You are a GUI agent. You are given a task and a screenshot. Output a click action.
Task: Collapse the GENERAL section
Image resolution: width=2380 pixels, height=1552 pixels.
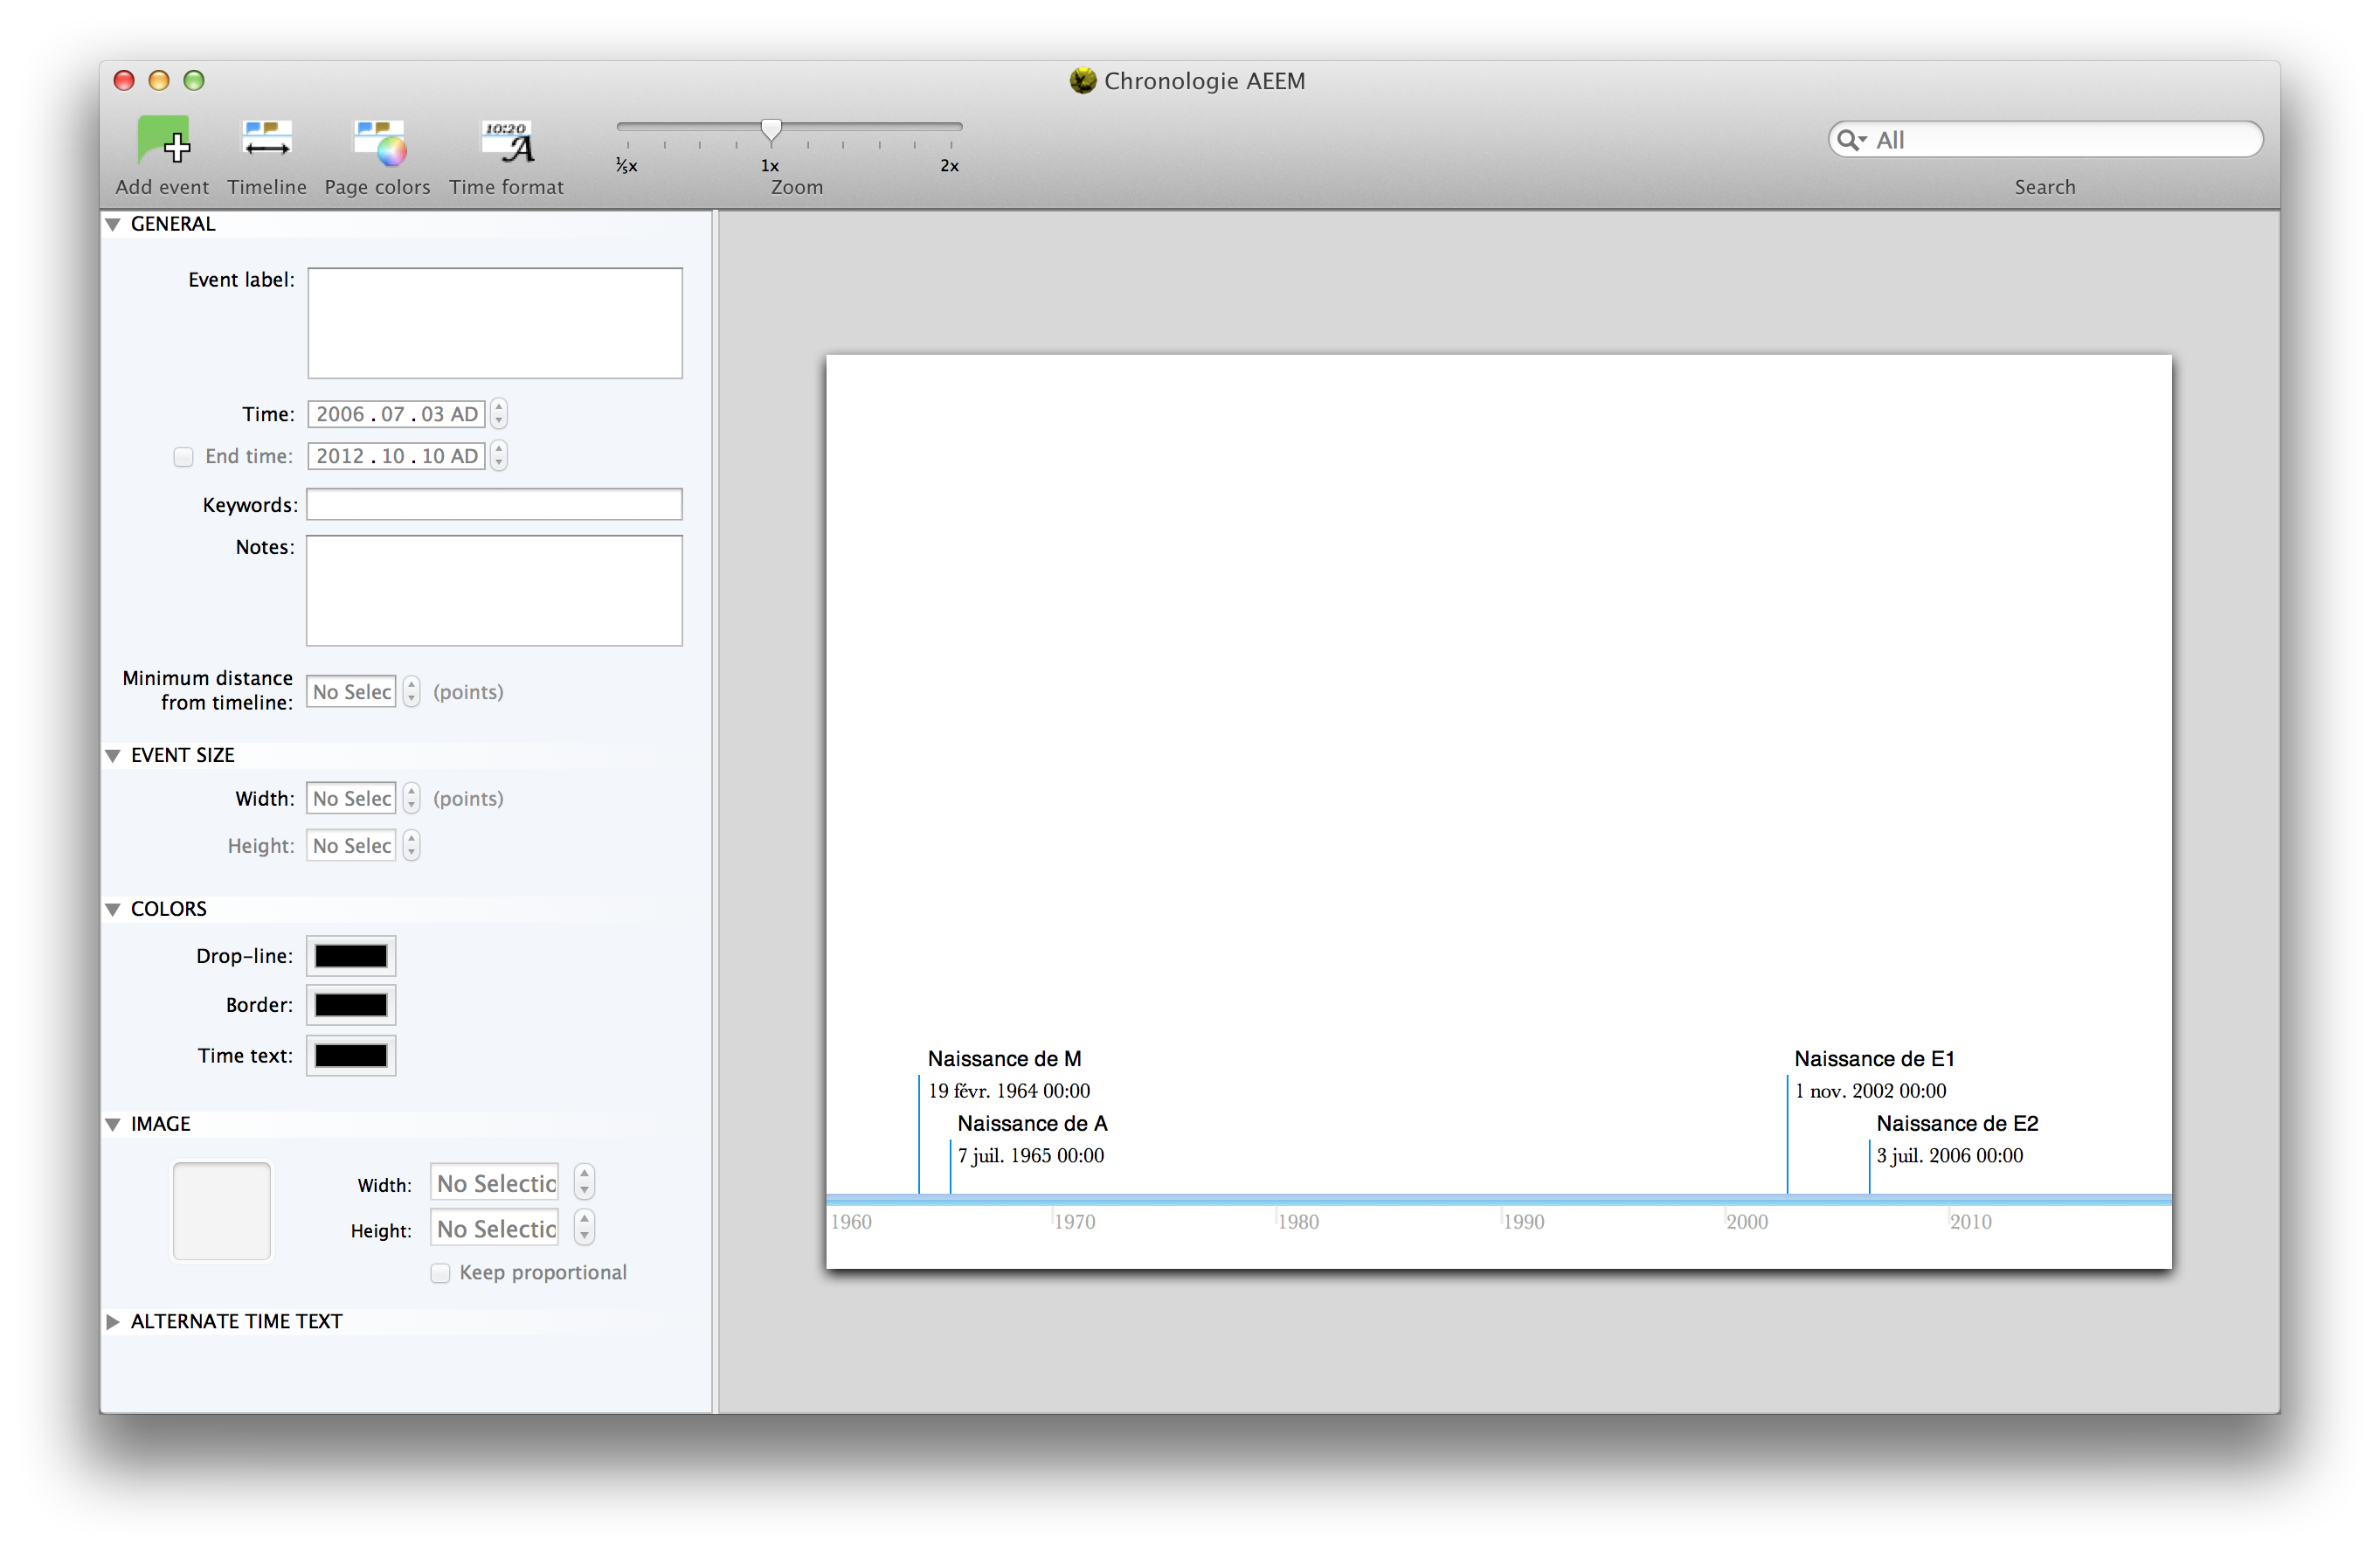[113, 224]
